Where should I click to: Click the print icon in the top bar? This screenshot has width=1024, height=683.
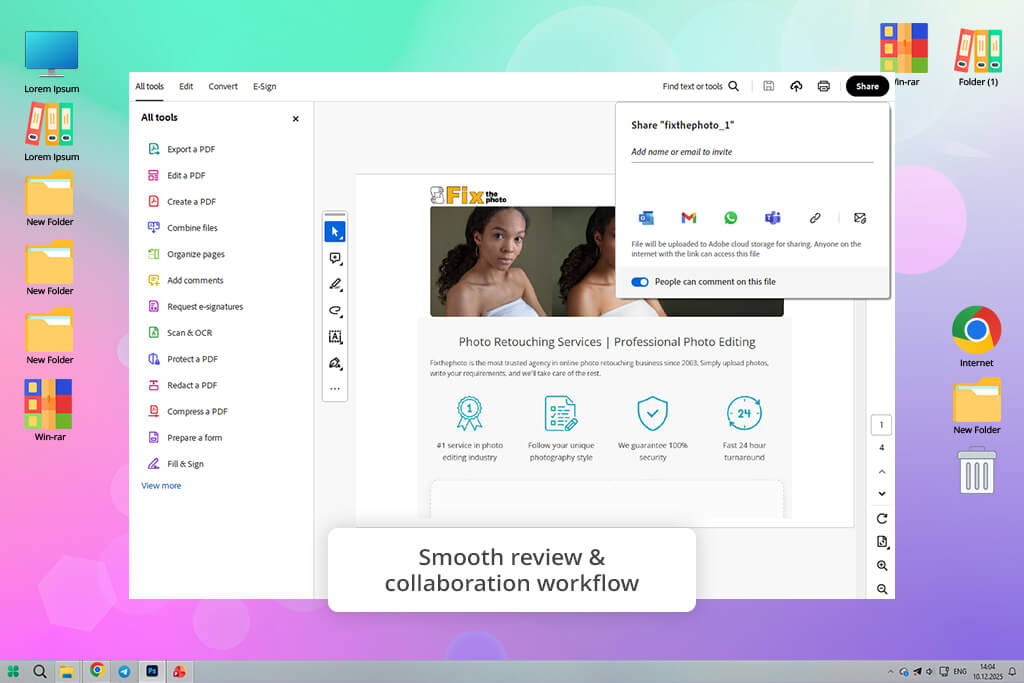coord(823,87)
